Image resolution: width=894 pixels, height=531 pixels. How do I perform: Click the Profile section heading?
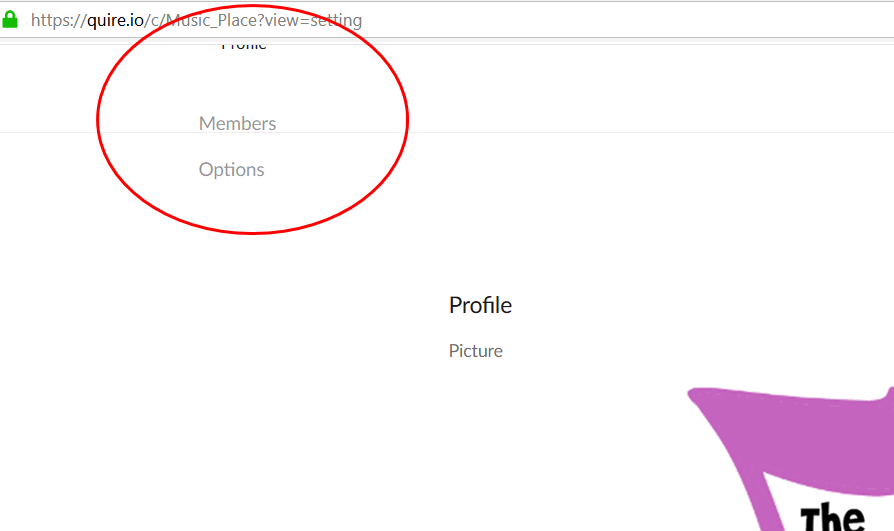tap(480, 306)
